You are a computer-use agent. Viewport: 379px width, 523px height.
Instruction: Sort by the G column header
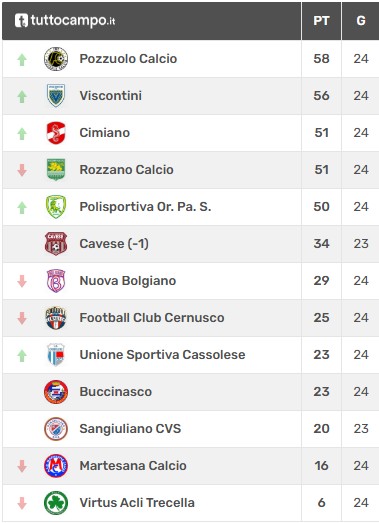[x=361, y=21]
